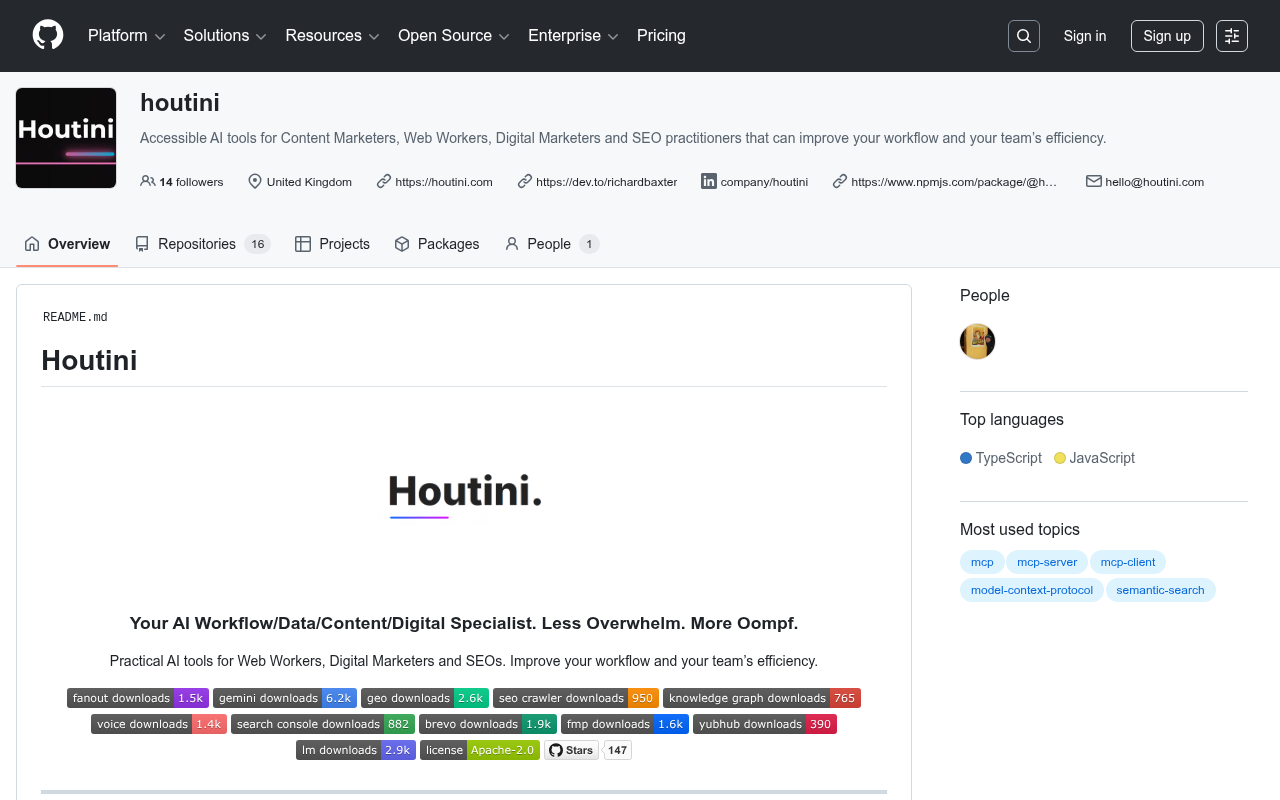
Task: Click the grid icon beside Projects
Action: [302, 243]
